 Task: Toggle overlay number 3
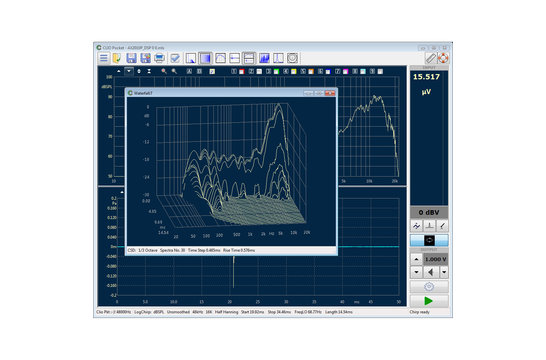[x=268, y=71]
